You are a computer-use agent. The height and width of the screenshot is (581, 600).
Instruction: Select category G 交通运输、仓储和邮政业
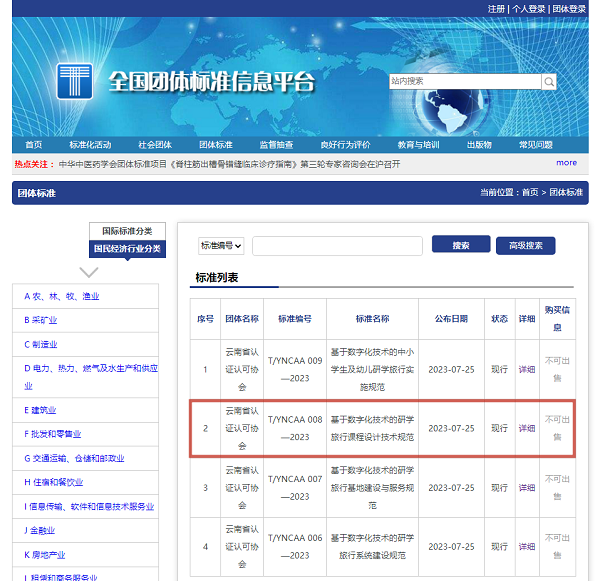[74, 458]
